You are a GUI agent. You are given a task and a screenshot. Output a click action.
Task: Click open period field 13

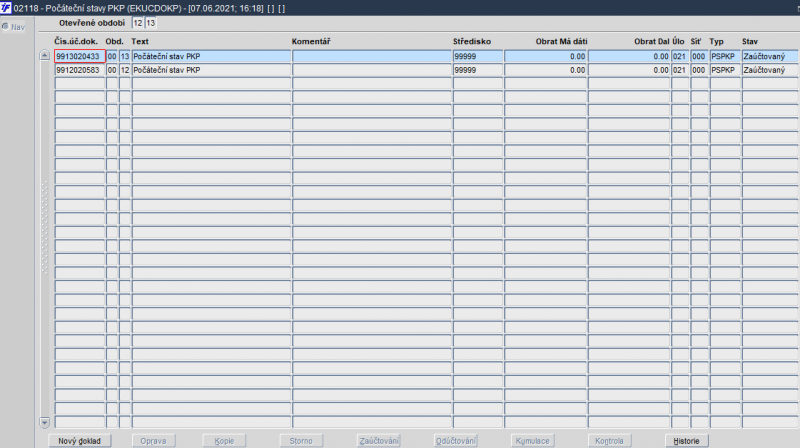[151, 23]
